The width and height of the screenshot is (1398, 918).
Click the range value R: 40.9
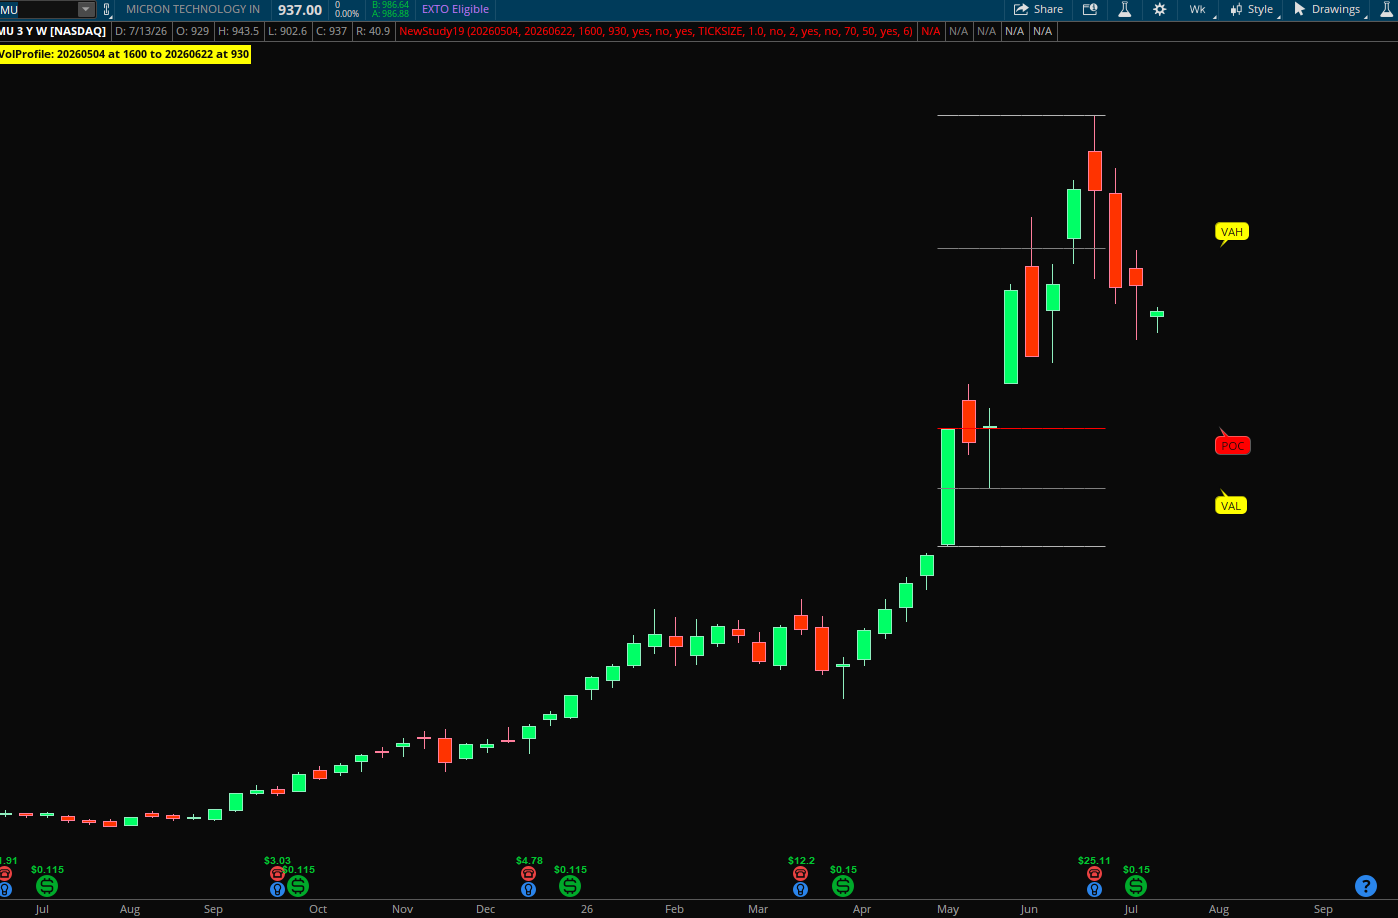point(373,31)
